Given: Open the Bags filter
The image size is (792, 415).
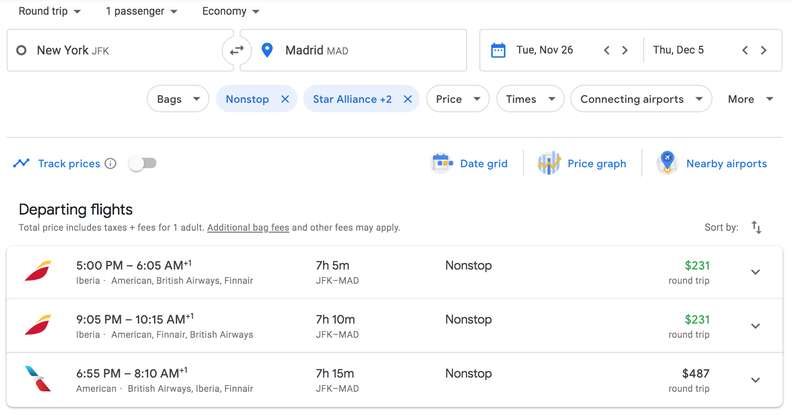Looking at the screenshot, I should pos(179,99).
